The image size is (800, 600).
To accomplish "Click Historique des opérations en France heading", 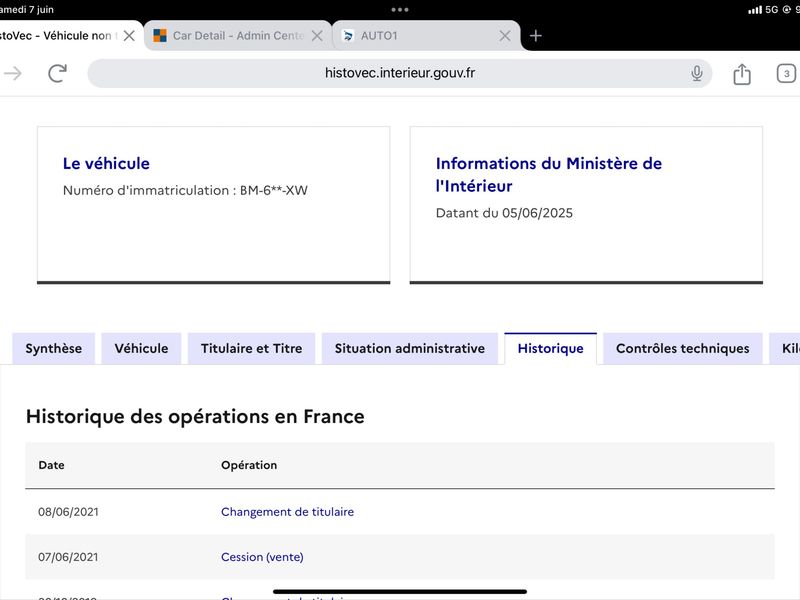I will pyautogui.click(x=195, y=416).
